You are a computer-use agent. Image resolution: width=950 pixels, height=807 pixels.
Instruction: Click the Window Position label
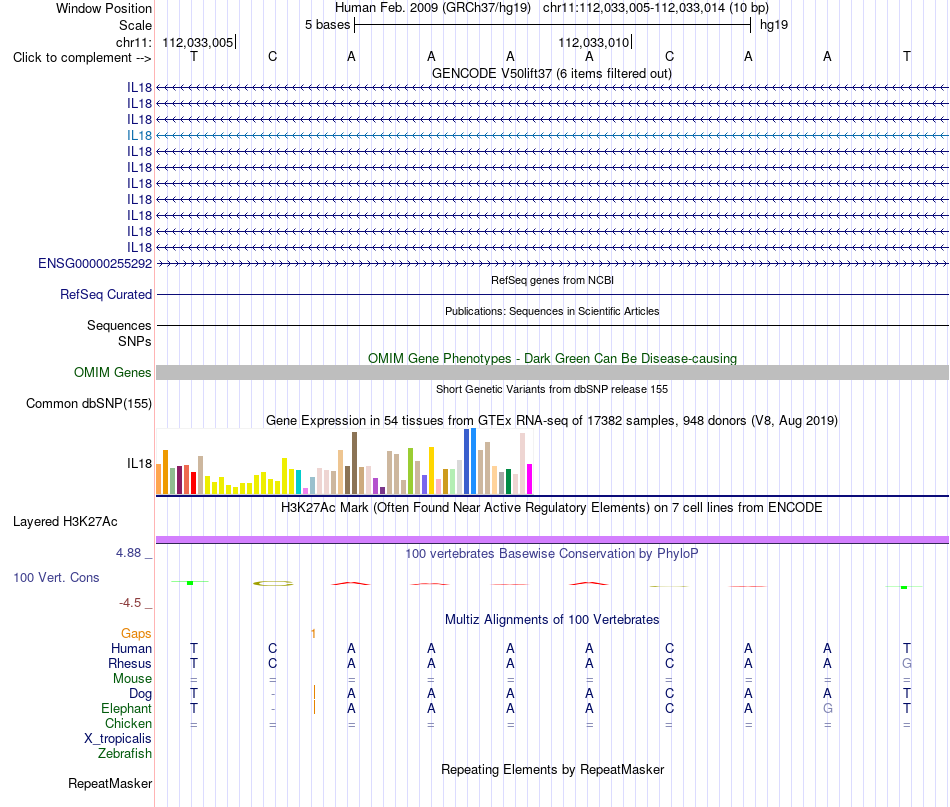click(104, 8)
